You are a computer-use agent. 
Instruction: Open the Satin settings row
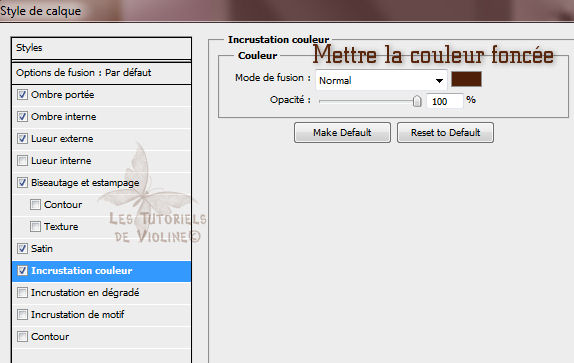pos(101,248)
